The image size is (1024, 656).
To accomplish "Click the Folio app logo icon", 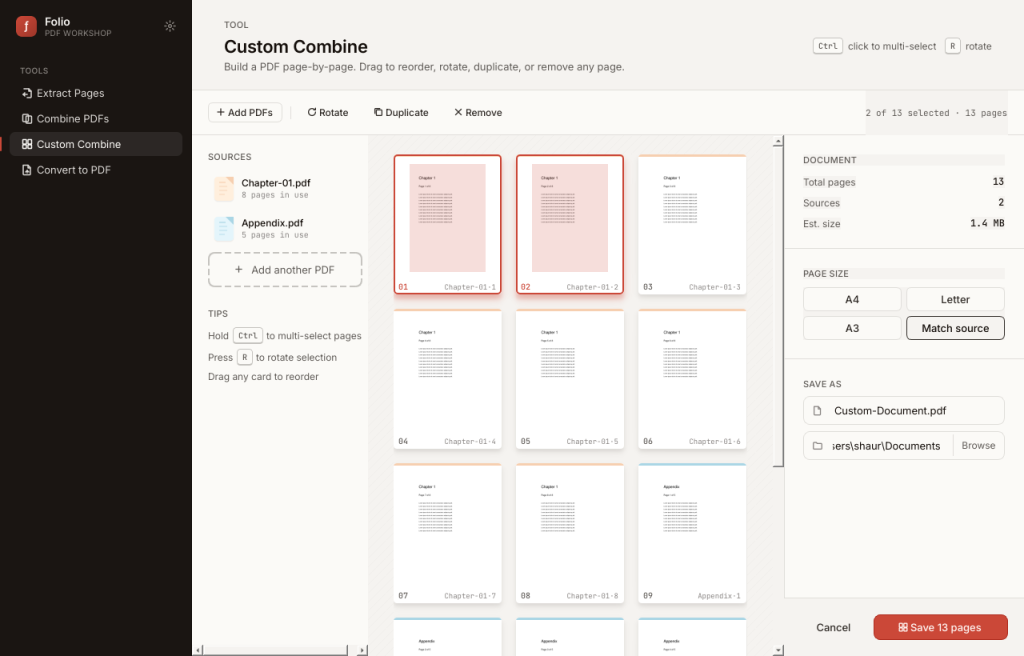I will pyautogui.click(x=26, y=26).
